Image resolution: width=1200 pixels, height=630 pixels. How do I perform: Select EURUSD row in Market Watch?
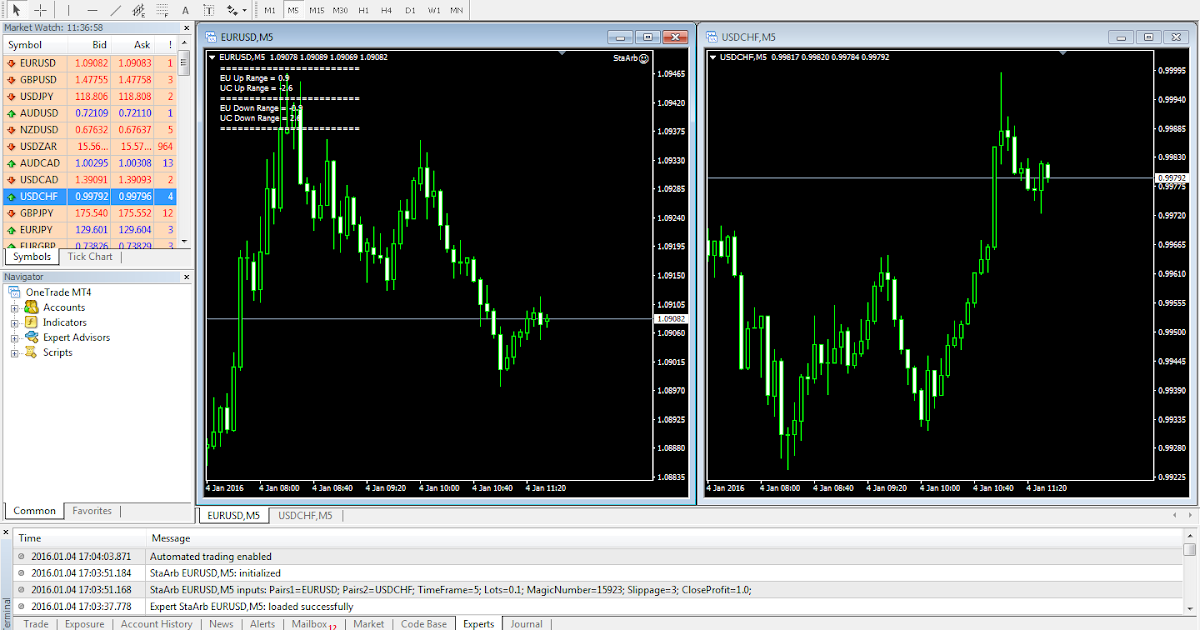(90, 63)
